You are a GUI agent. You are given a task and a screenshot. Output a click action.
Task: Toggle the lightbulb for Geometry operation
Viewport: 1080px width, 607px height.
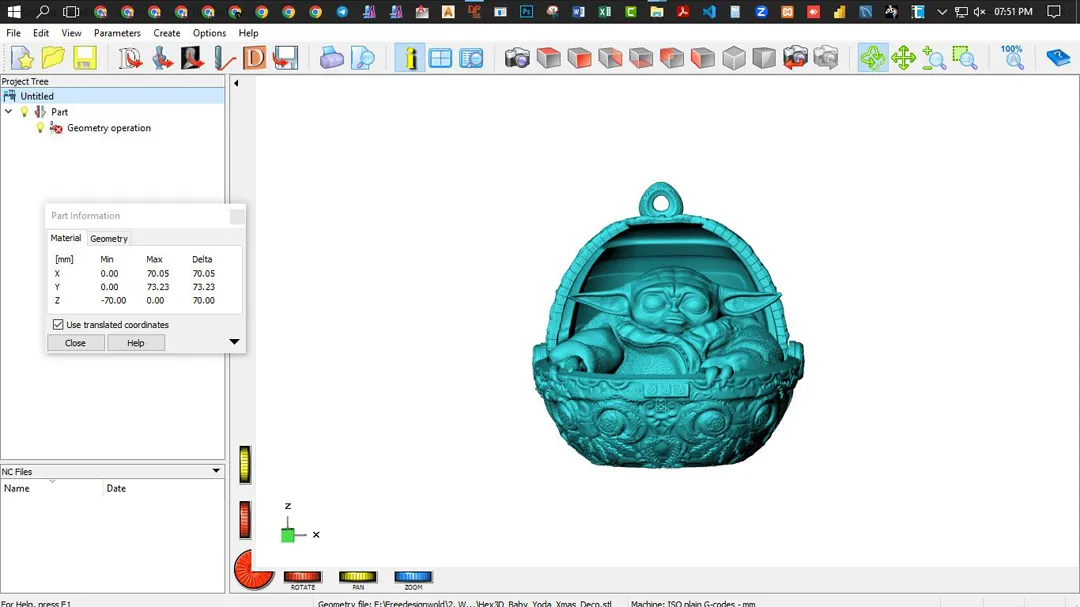click(40, 127)
